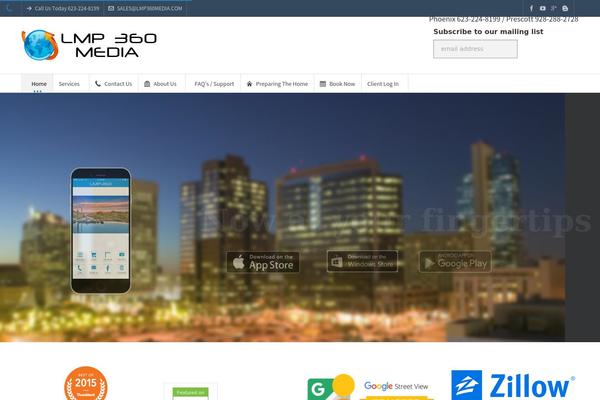The image size is (600, 400).
Task: Click the green 'Featured on' badge
Action: 191,393
